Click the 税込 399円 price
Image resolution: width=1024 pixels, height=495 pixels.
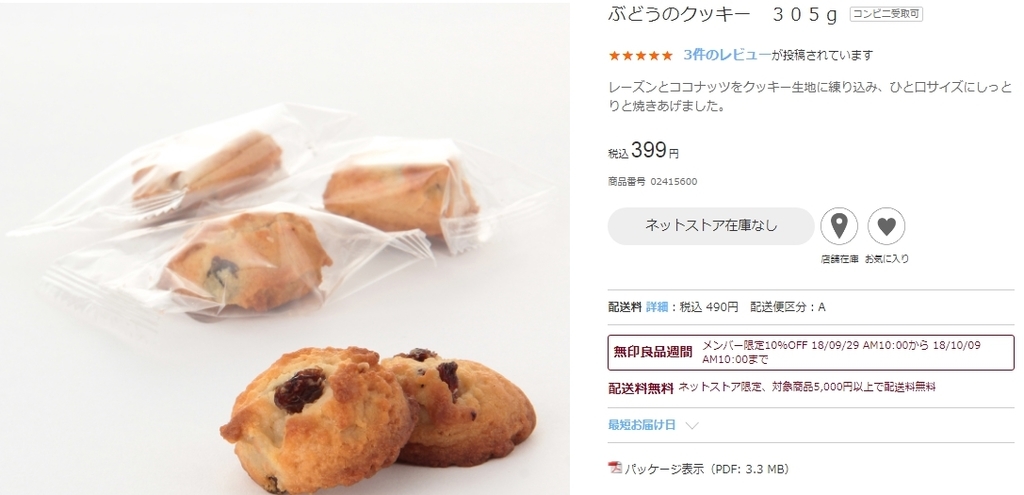click(x=643, y=152)
